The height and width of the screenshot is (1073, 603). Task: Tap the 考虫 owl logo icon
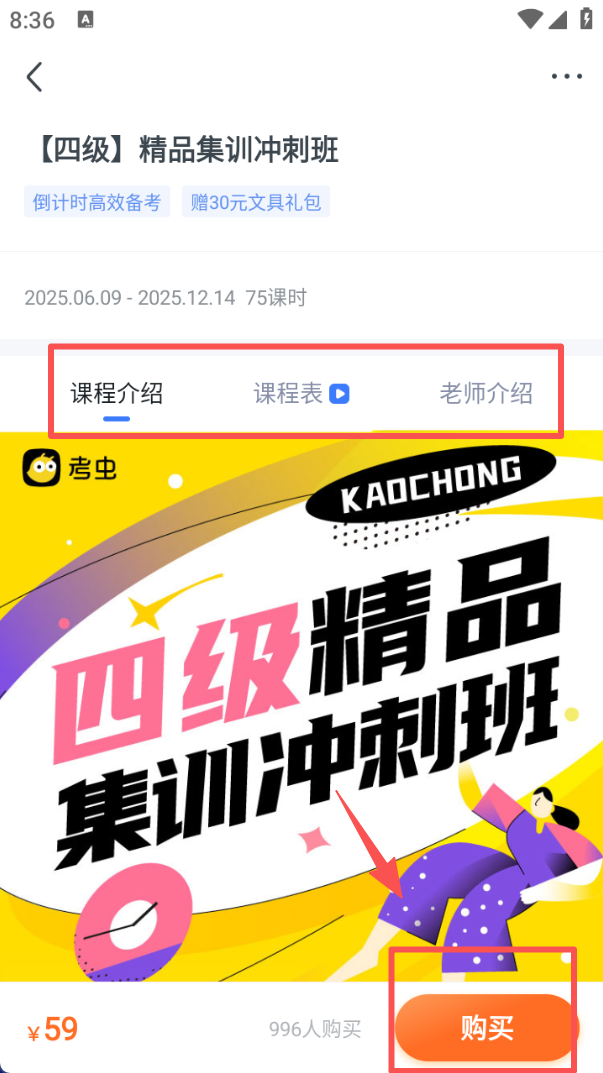tap(41, 467)
